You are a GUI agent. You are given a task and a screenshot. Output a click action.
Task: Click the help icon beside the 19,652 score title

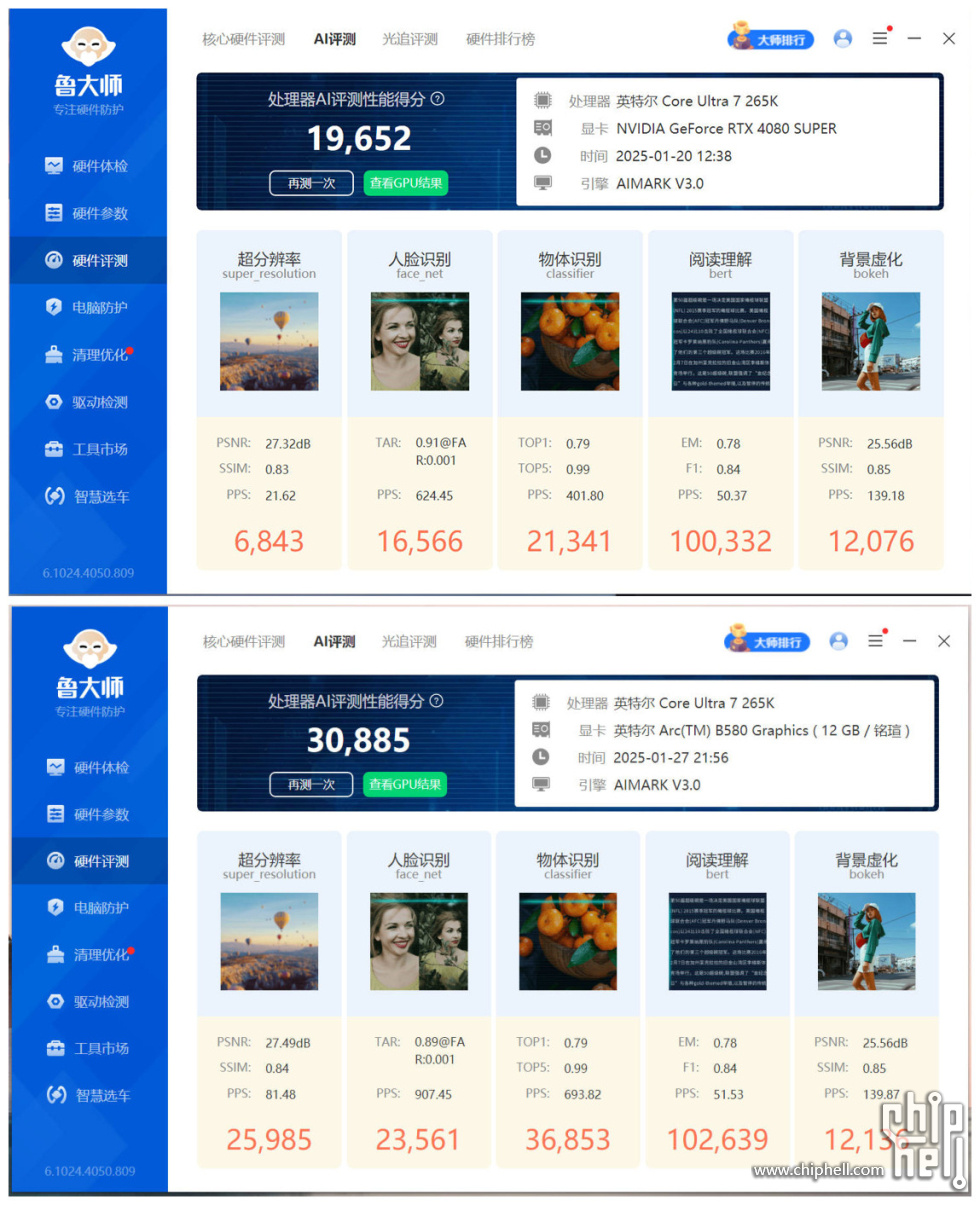click(x=437, y=99)
